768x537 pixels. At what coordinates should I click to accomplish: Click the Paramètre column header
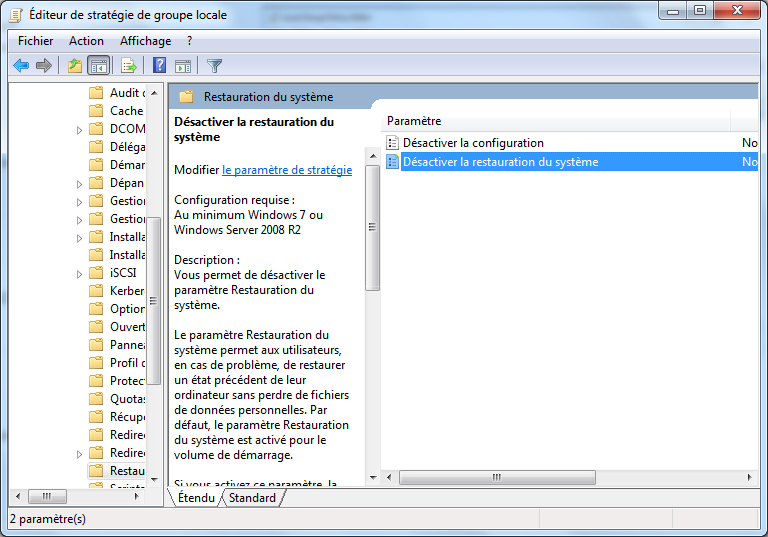555,121
